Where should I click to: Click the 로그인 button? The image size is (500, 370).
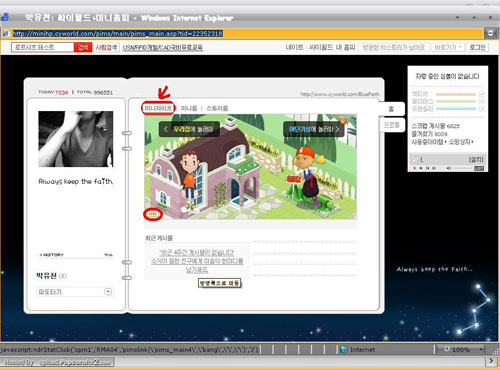pyautogui.click(x=477, y=47)
